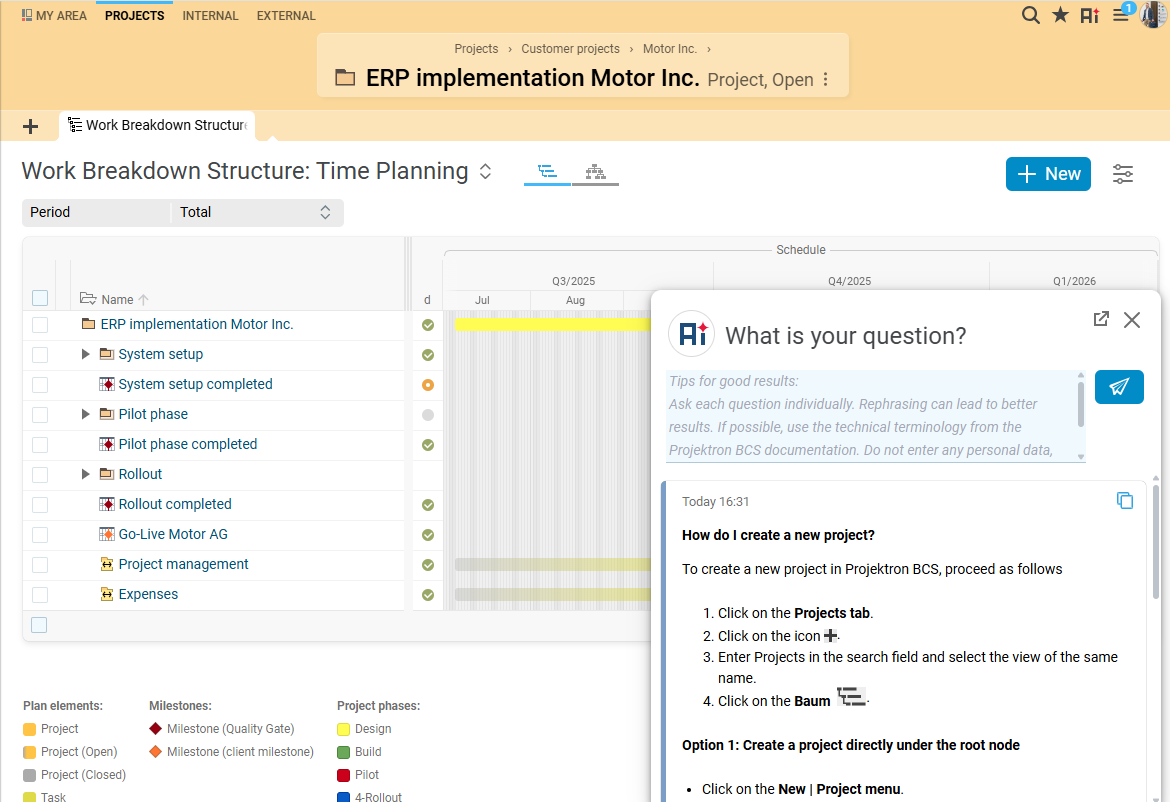Send the question with paper plane button
The image size is (1170, 802).
click(1119, 387)
